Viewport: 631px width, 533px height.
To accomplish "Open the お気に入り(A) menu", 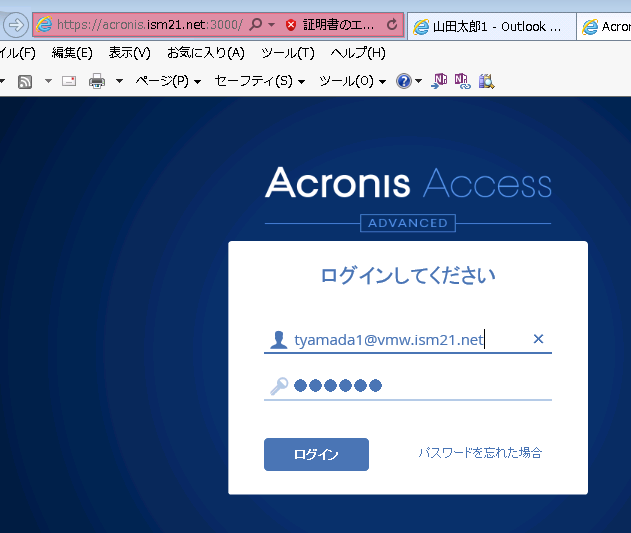I will point(205,53).
